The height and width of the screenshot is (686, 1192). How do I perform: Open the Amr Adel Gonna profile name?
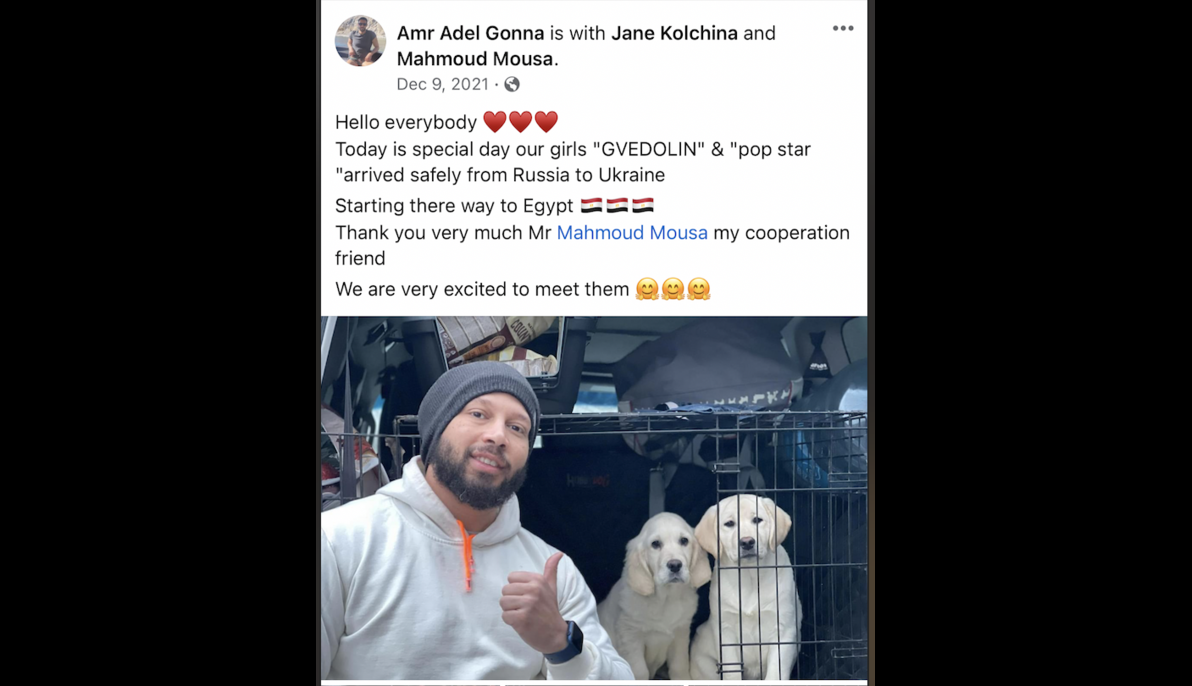471,33
